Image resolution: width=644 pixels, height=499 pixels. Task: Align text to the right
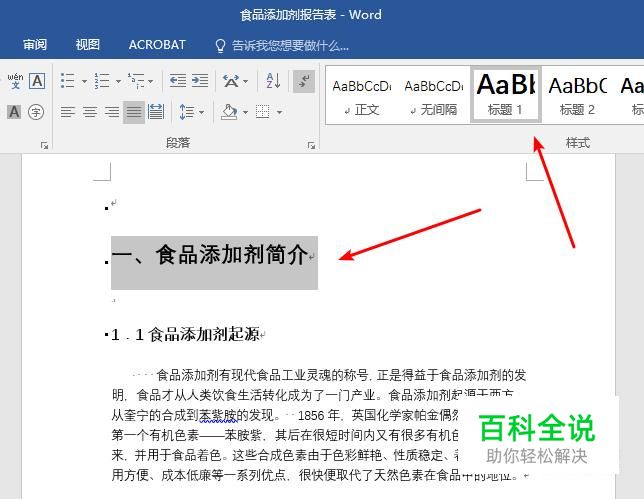[x=112, y=112]
